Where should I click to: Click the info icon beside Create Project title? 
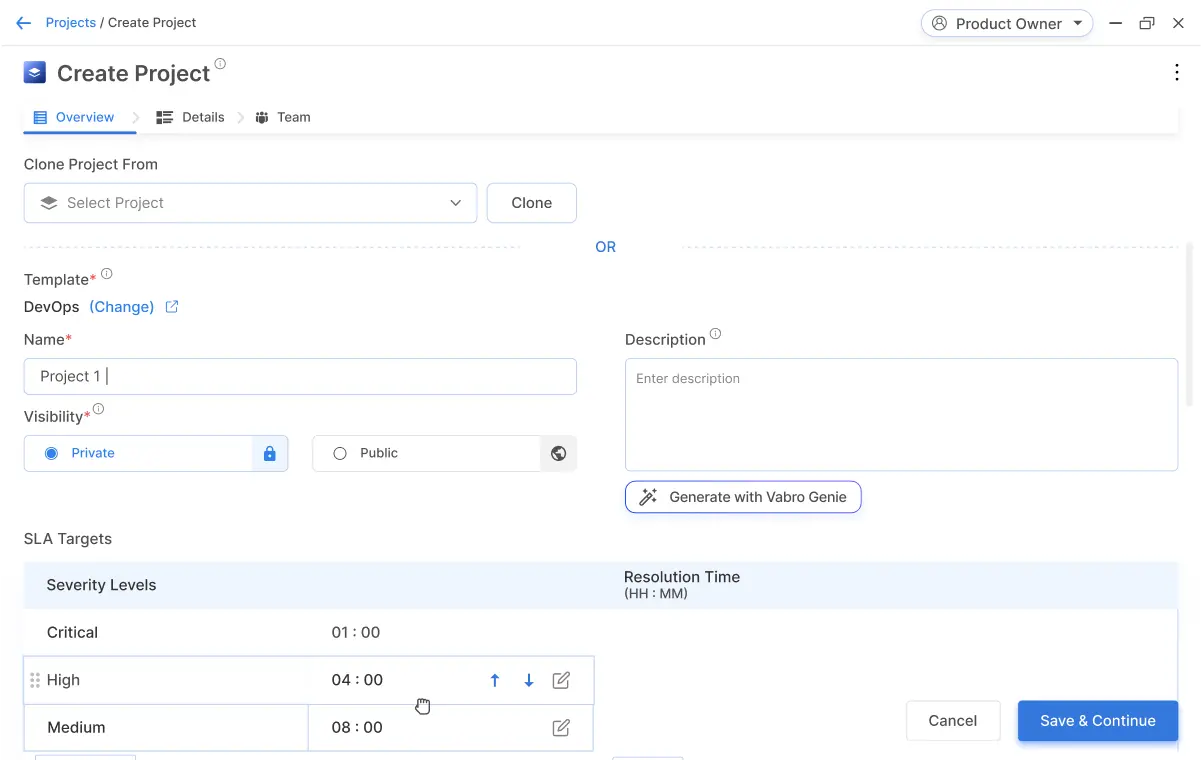[x=220, y=64]
